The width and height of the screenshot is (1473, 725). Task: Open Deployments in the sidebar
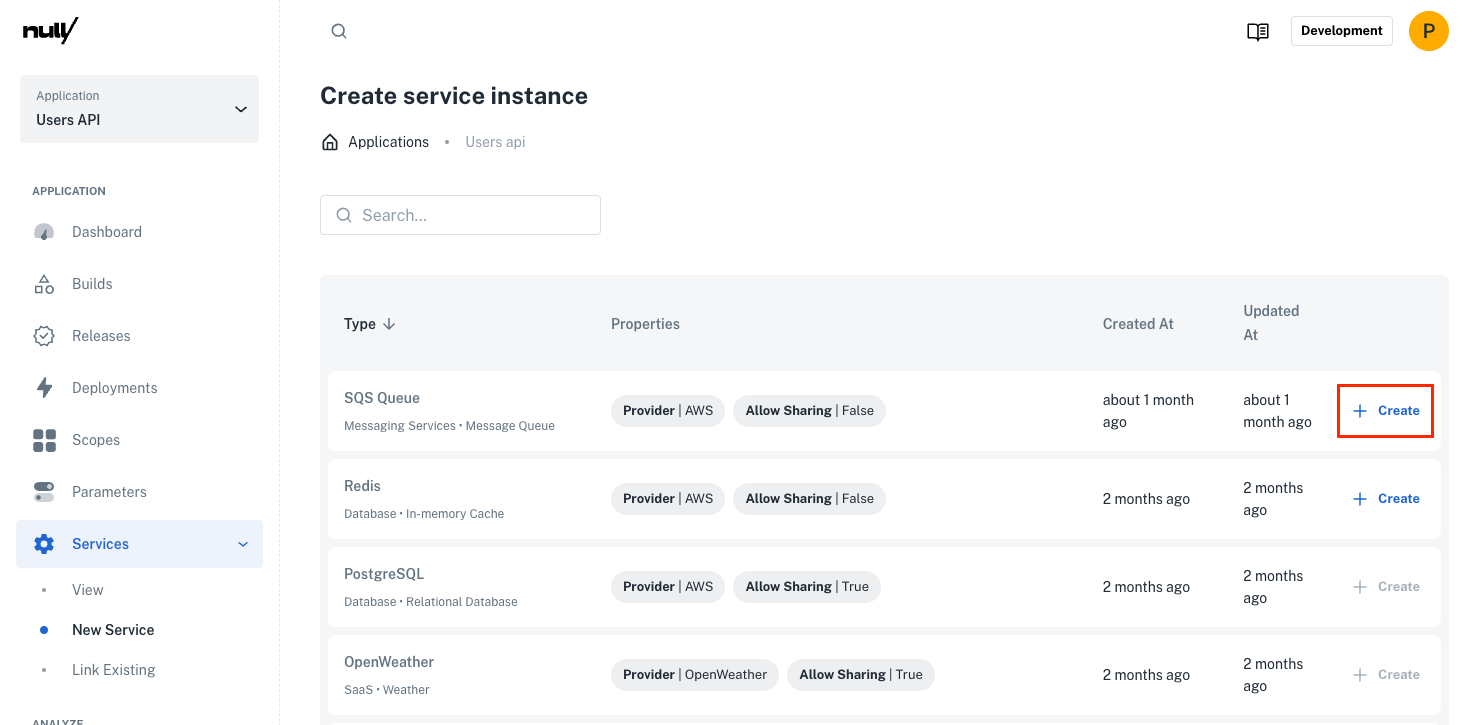115,388
